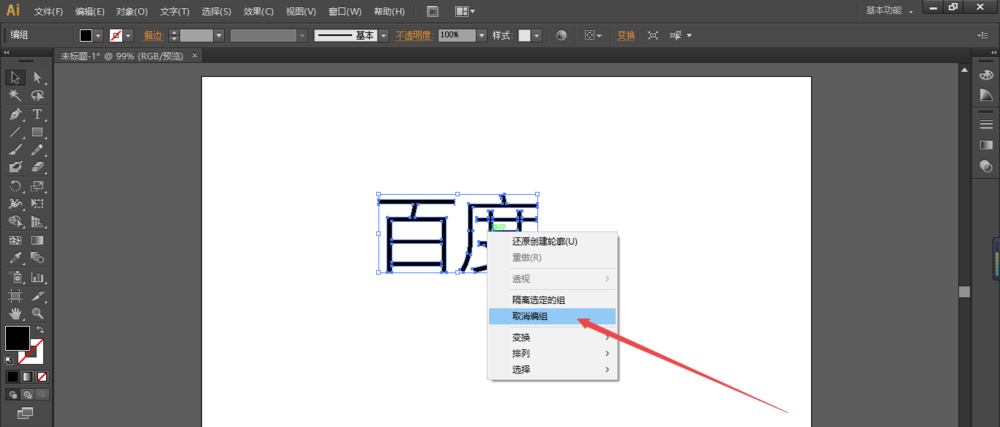Change the screen mode button
This screenshot has height=427, width=1000.
(26, 414)
